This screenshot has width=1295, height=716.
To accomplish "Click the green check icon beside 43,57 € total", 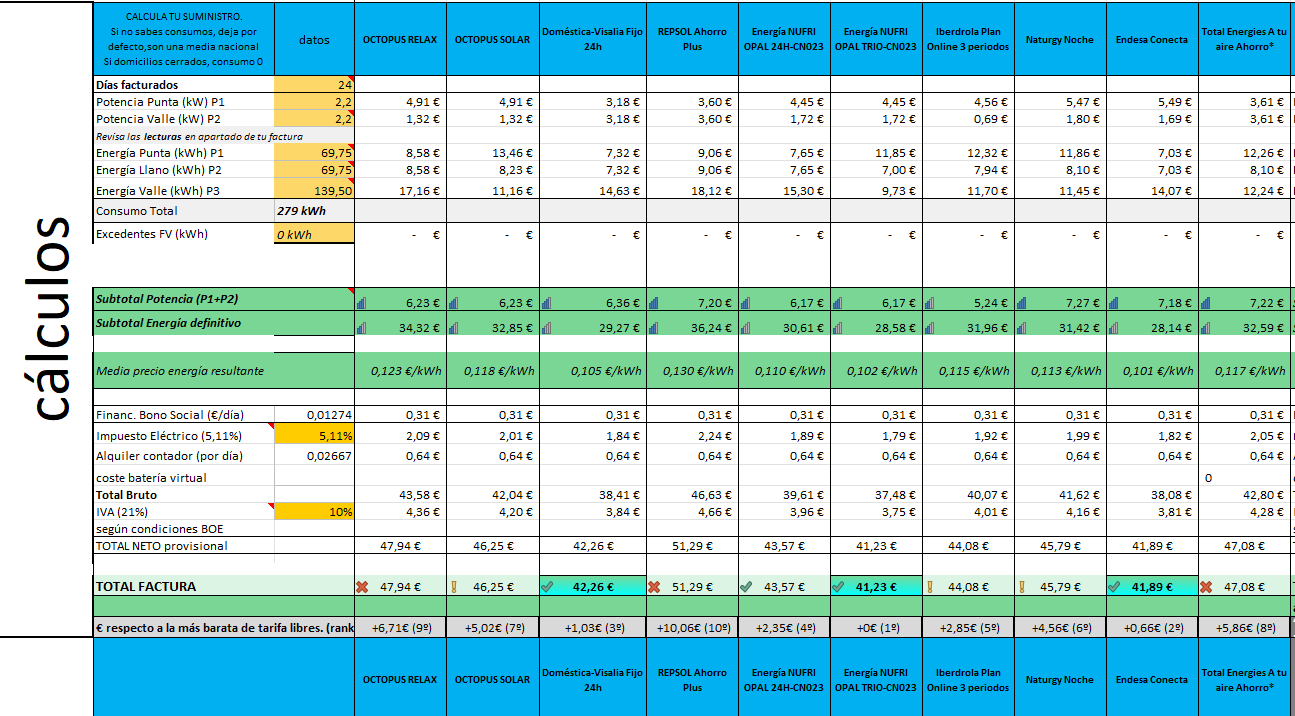I will 746,587.
